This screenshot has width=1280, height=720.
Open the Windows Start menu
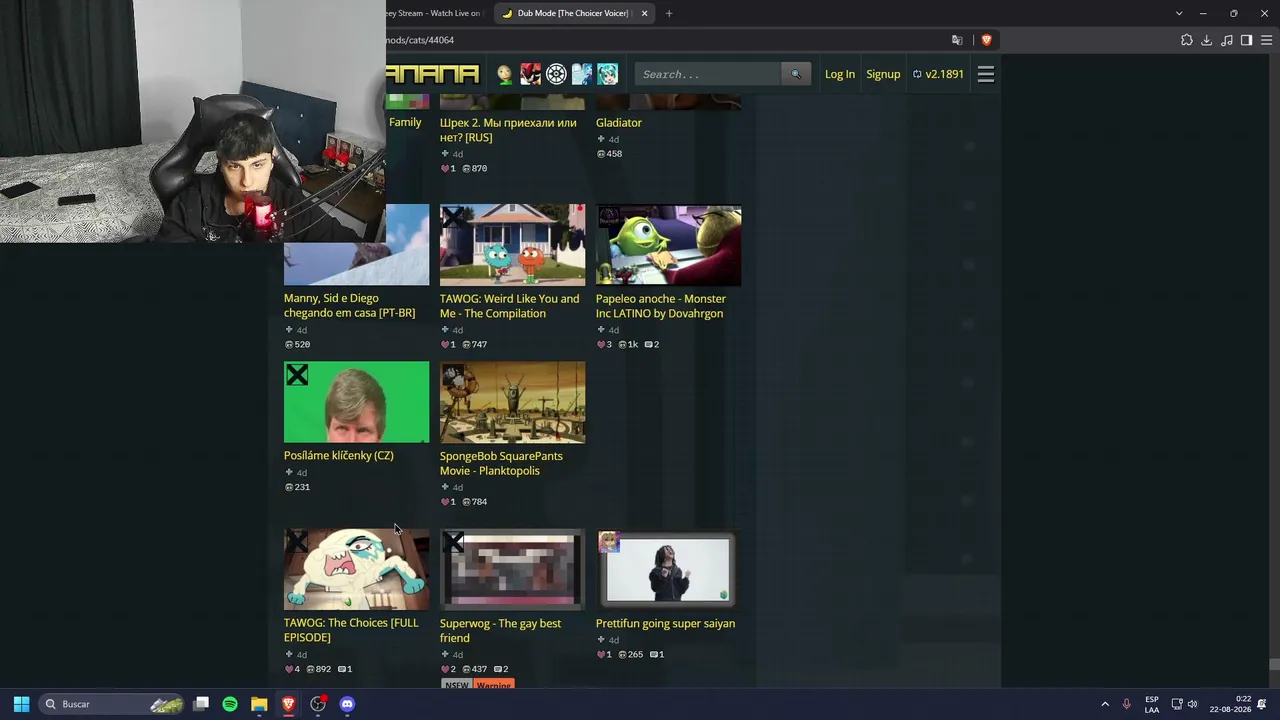pyautogui.click(x=21, y=704)
